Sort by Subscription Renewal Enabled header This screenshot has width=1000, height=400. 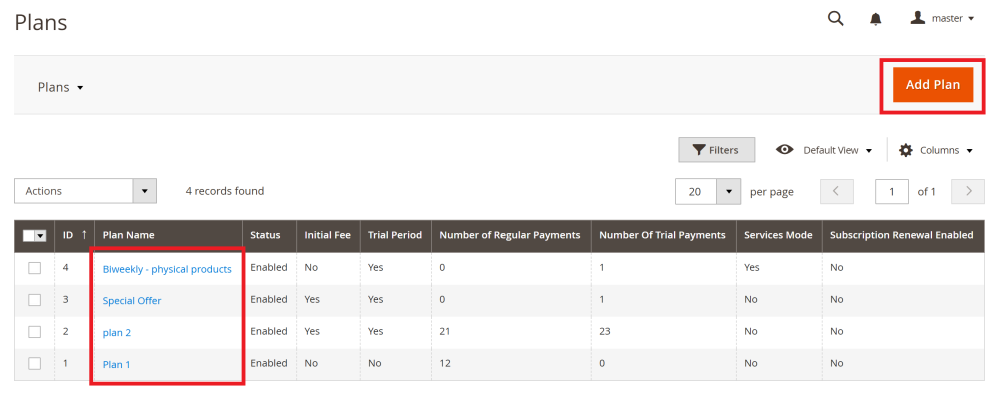tap(902, 235)
